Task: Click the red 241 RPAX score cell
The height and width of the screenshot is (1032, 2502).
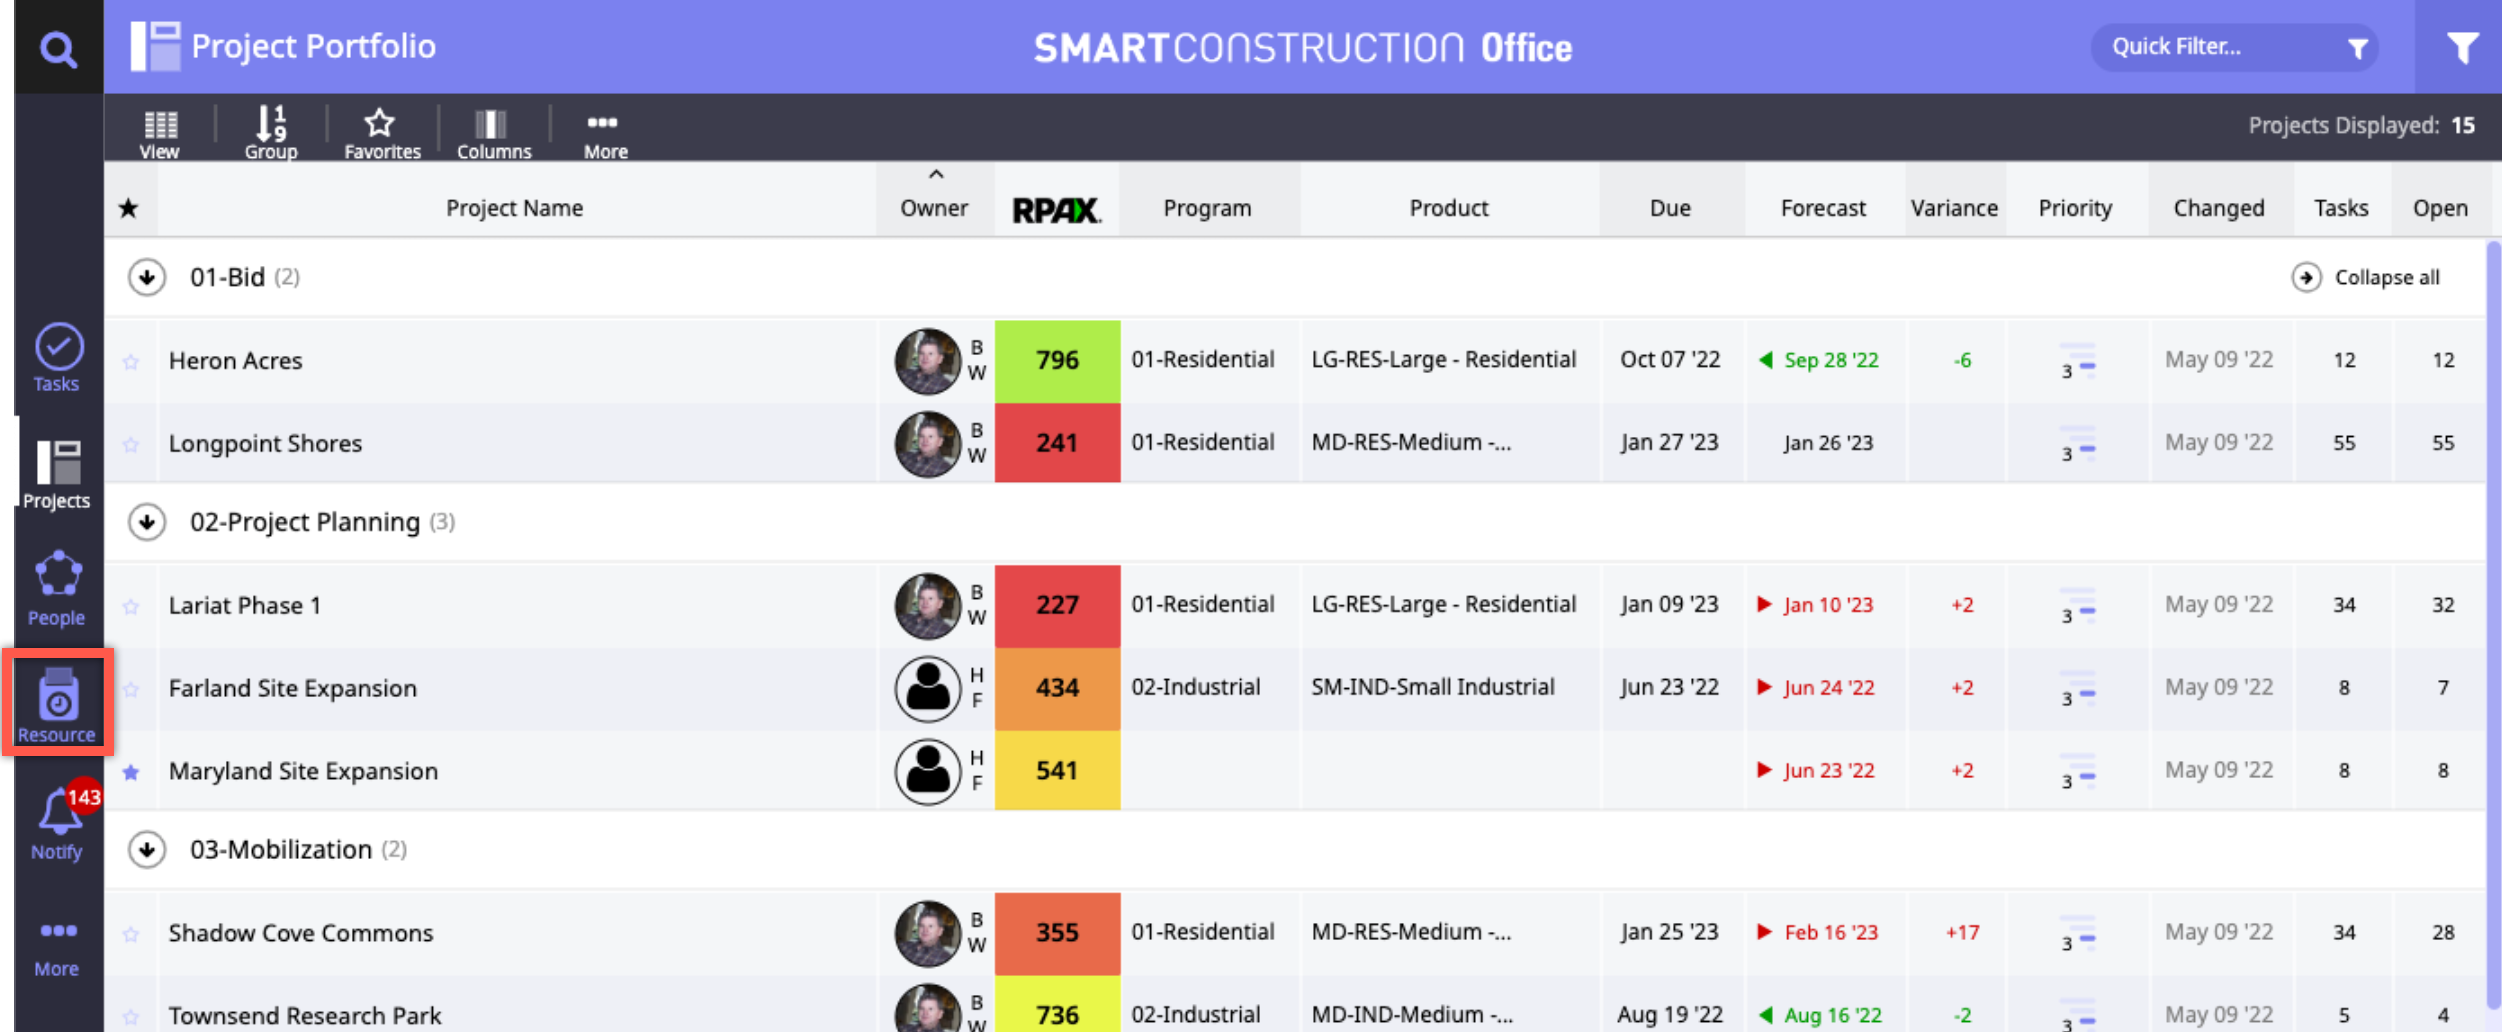Action: pyautogui.click(x=1057, y=443)
